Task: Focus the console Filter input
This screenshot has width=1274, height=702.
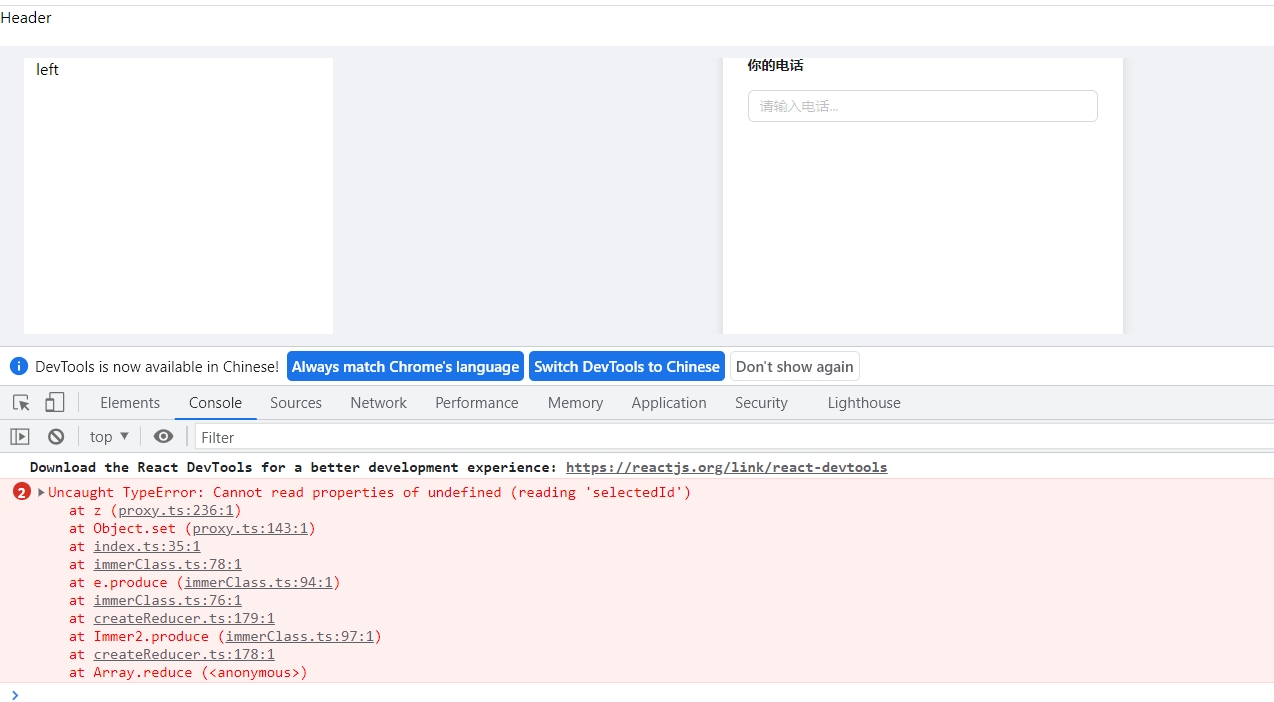Action: tap(733, 437)
